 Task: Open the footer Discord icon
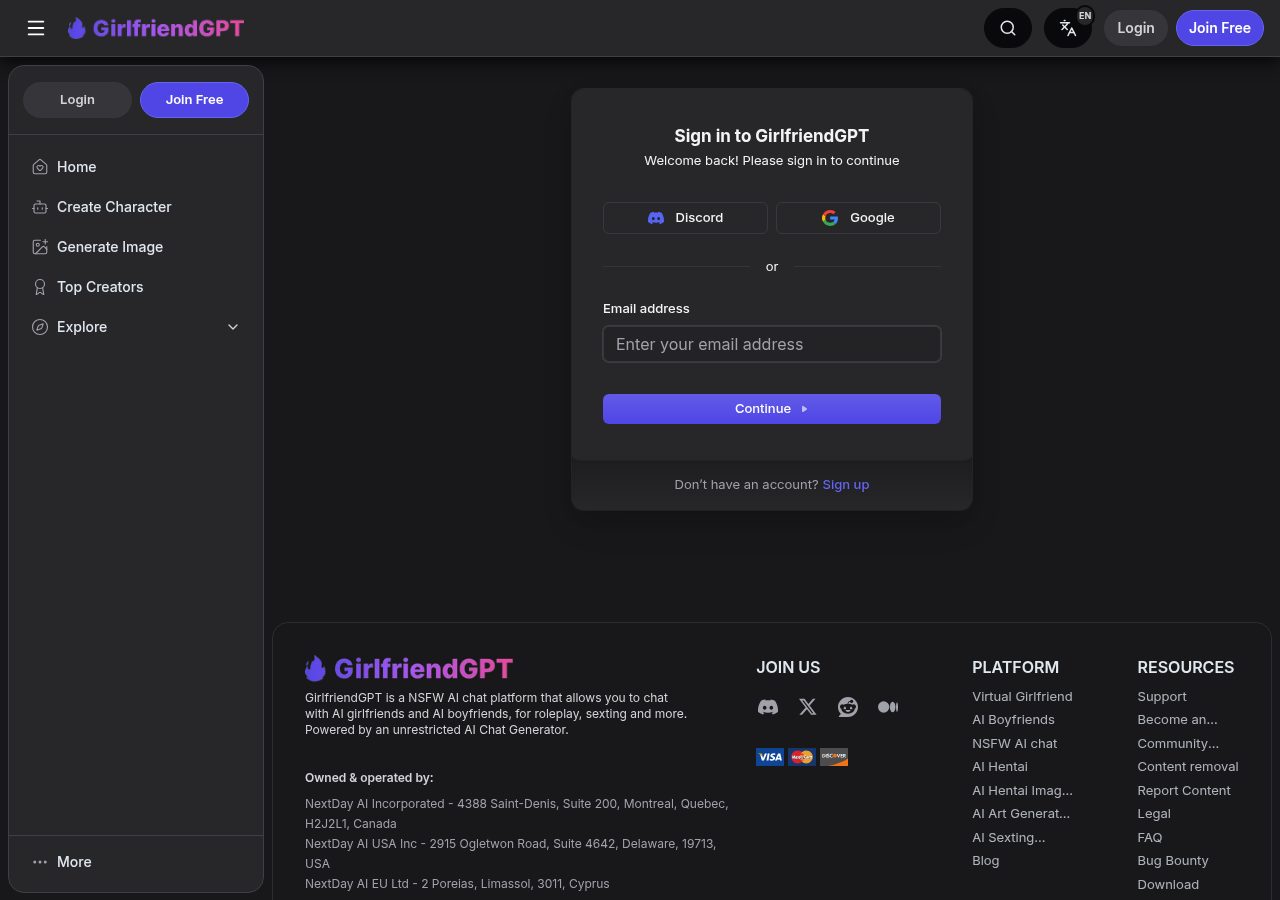768,707
